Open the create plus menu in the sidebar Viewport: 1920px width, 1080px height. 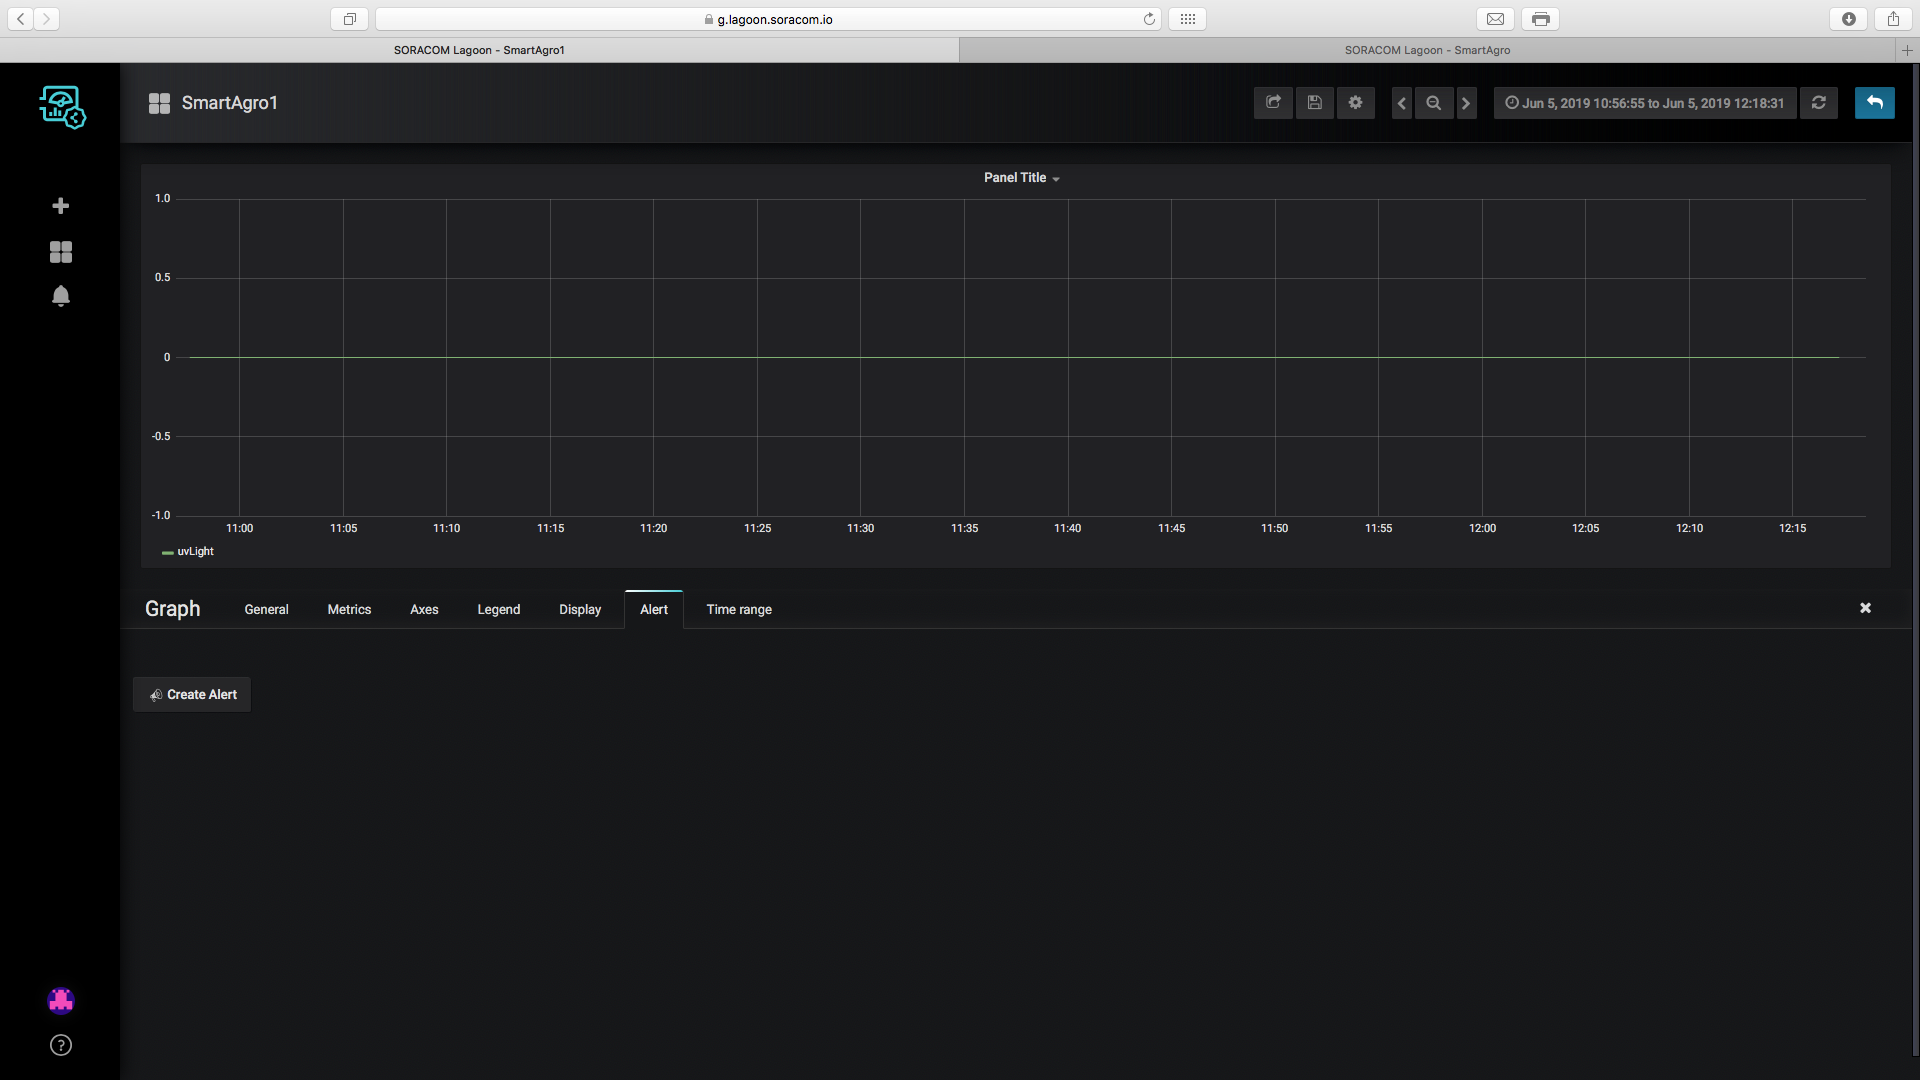coord(60,206)
